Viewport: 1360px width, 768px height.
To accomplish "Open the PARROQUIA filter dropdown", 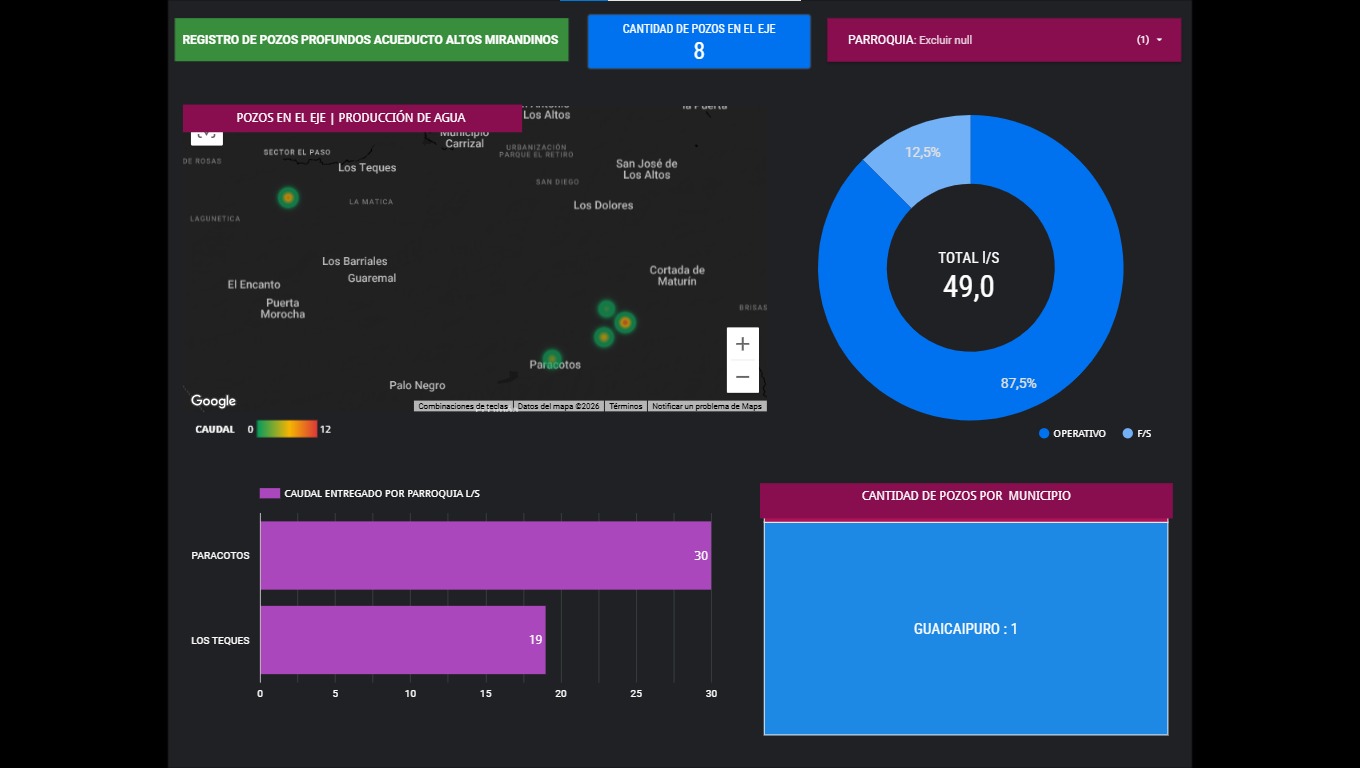I will [x=1003, y=40].
